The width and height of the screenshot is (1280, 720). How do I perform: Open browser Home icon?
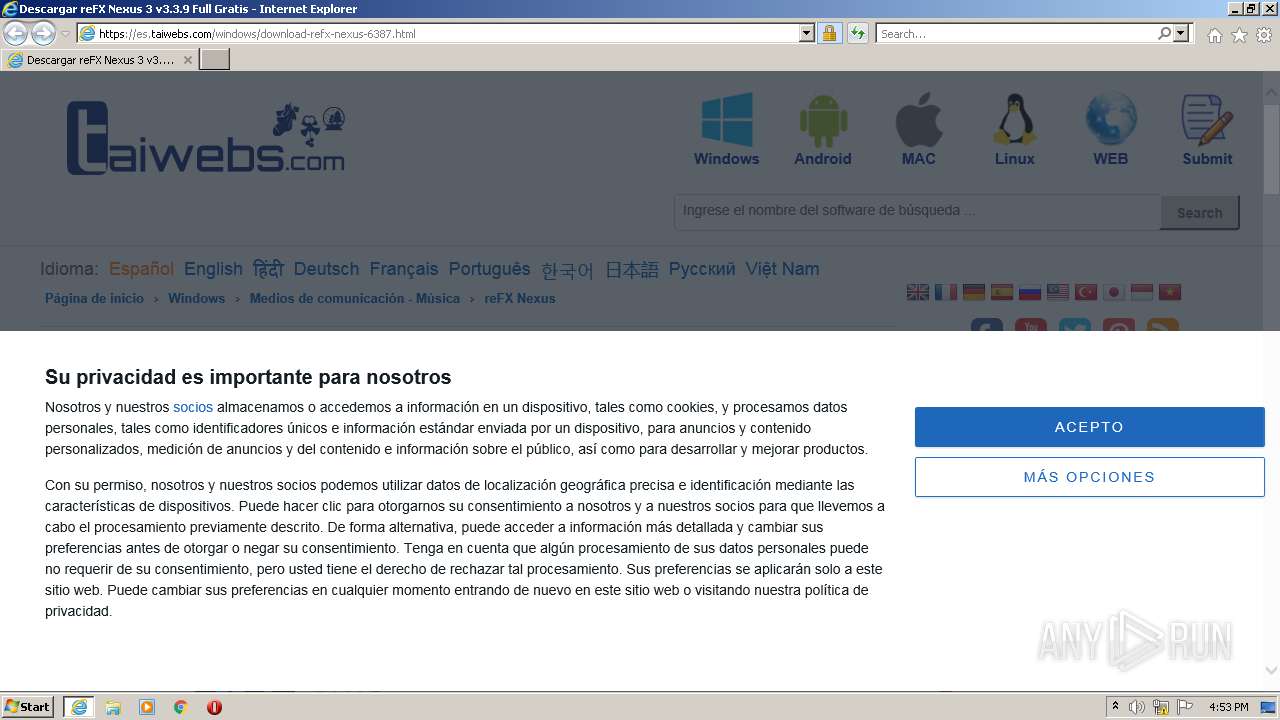[1214, 35]
